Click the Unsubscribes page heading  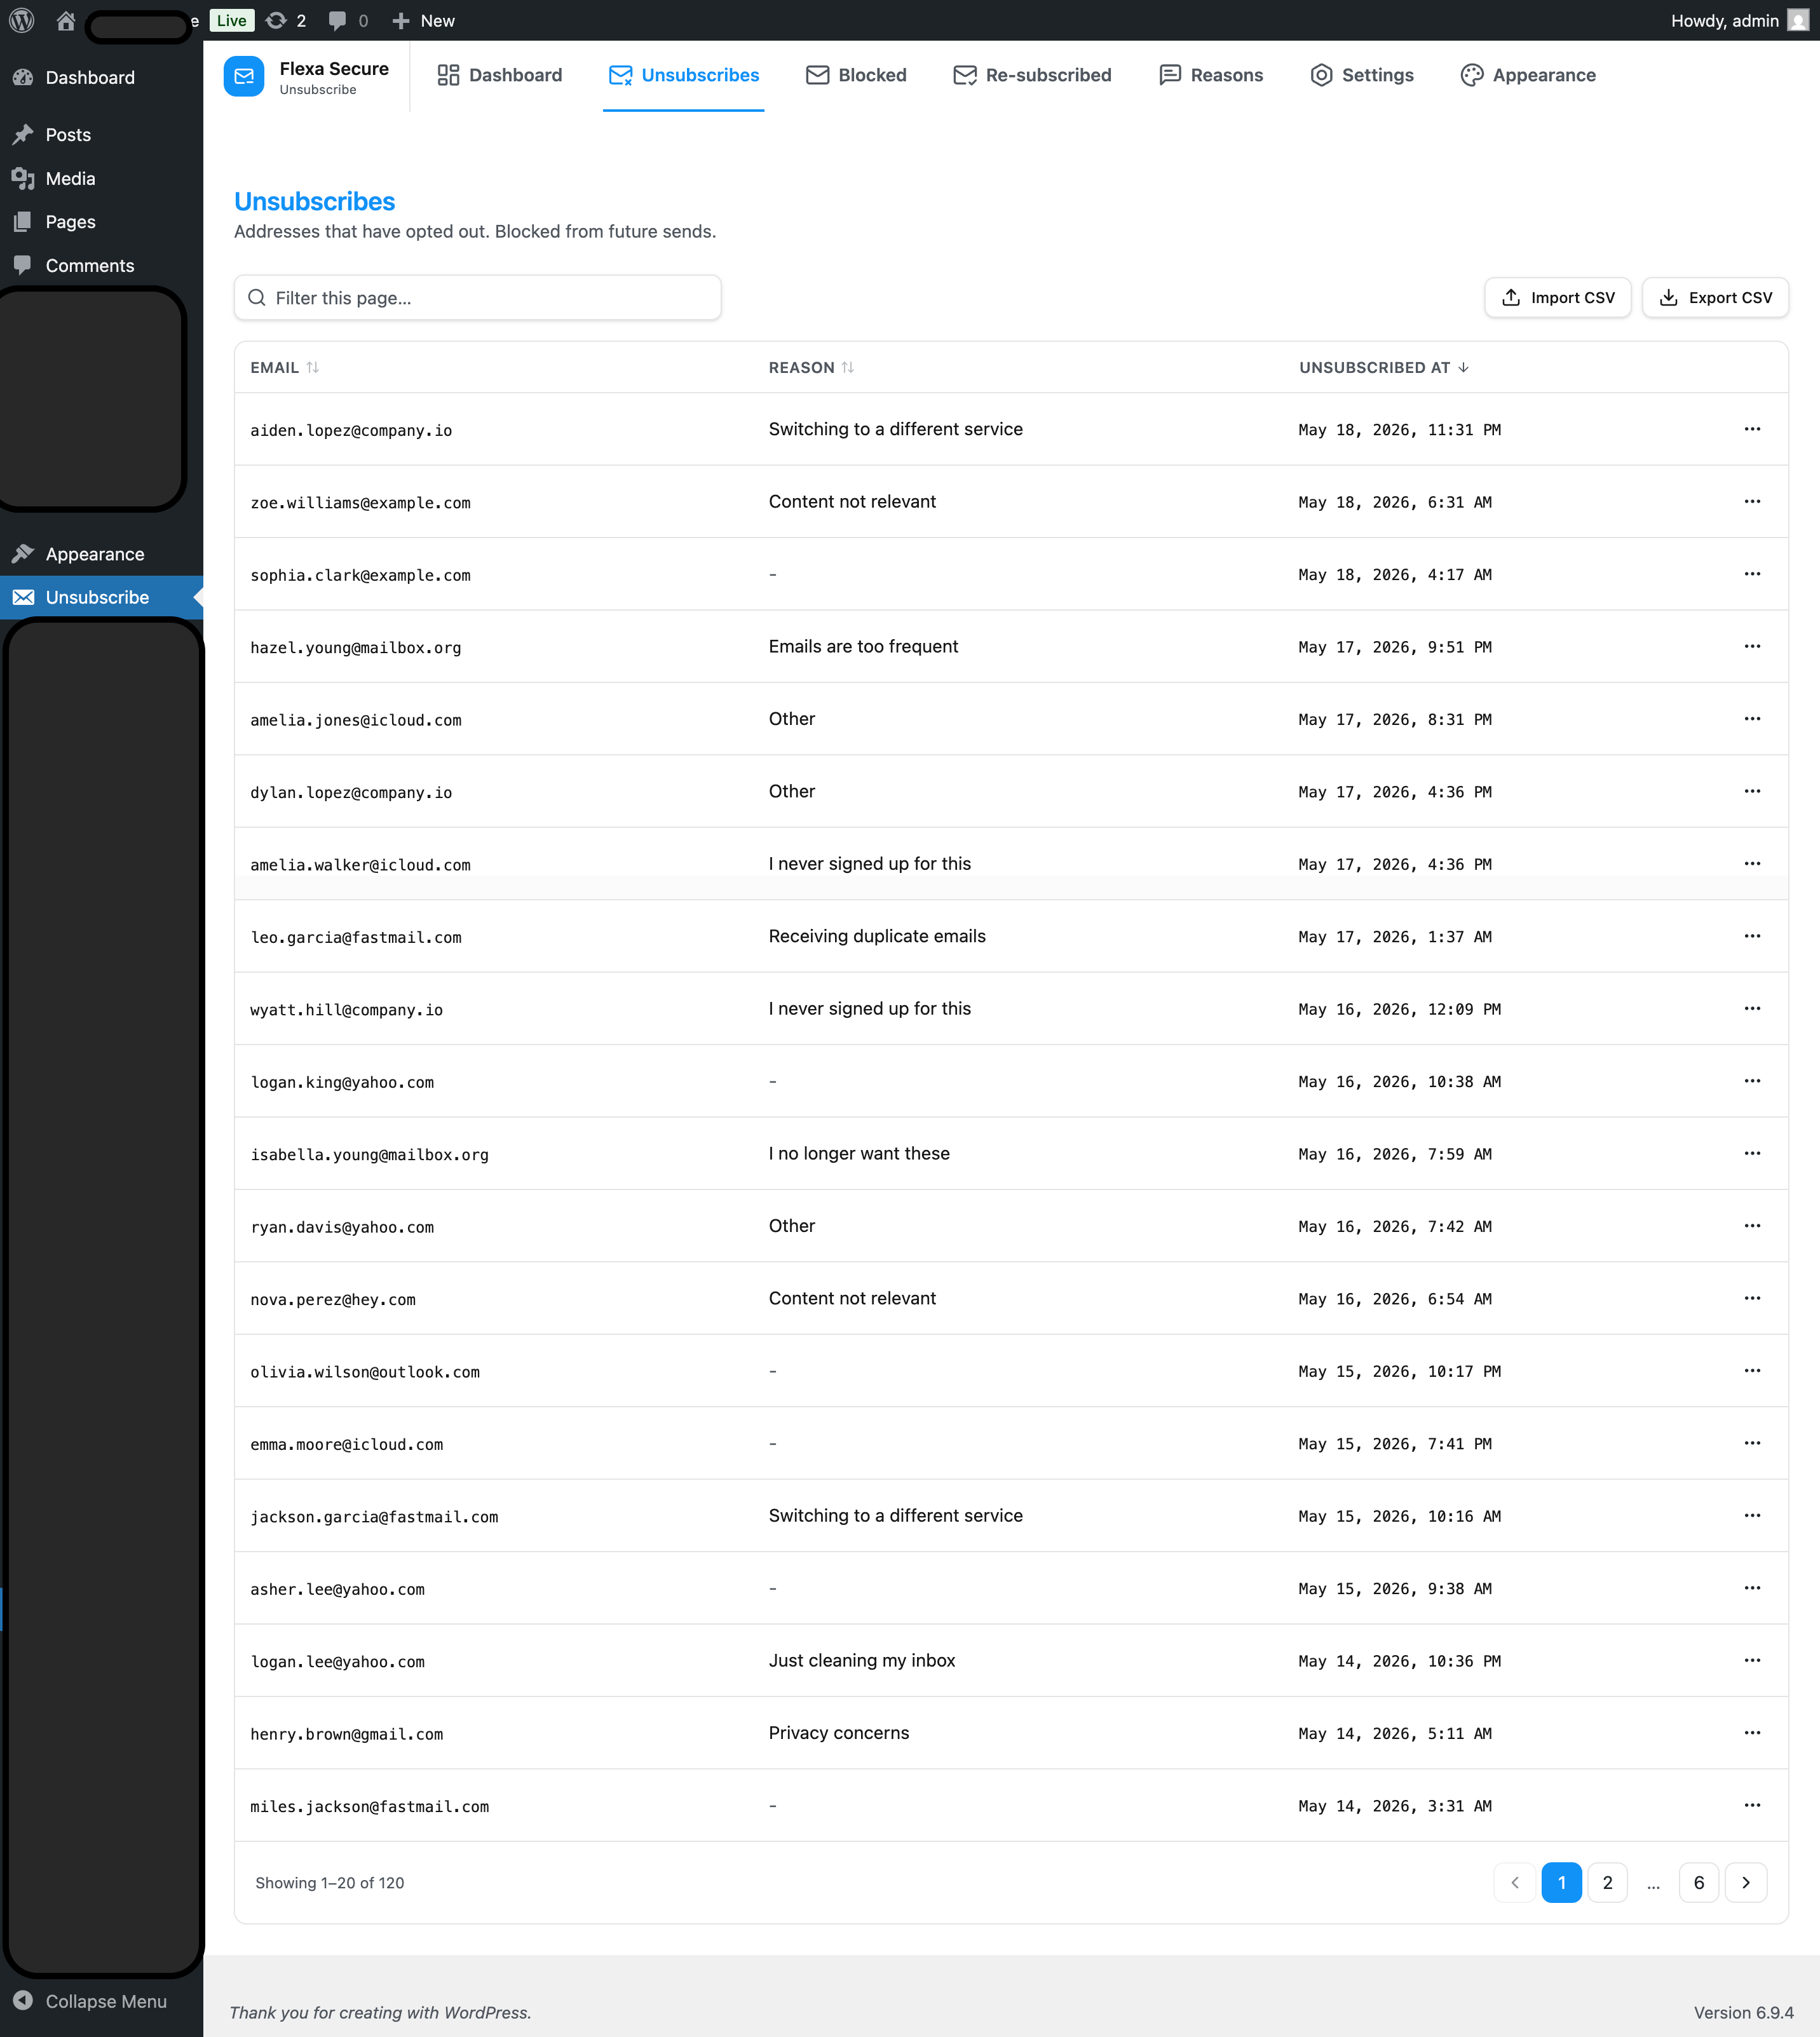point(314,202)
